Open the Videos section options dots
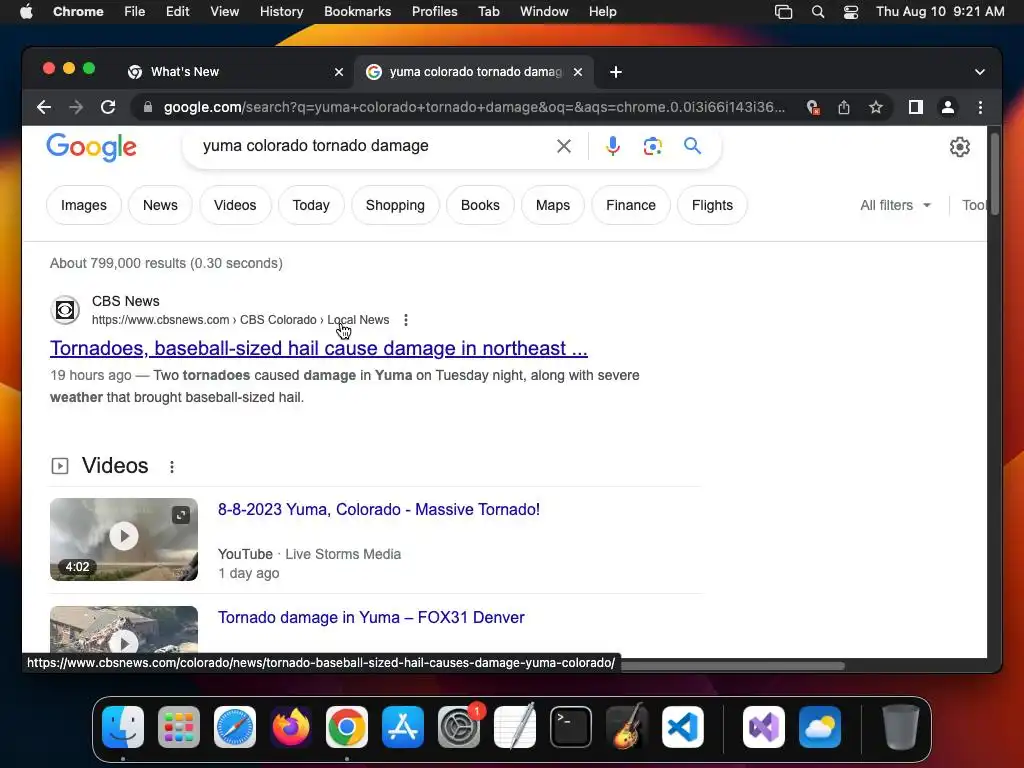The height and width of the screenshot is (768, 1024). [x=172, y=467]
